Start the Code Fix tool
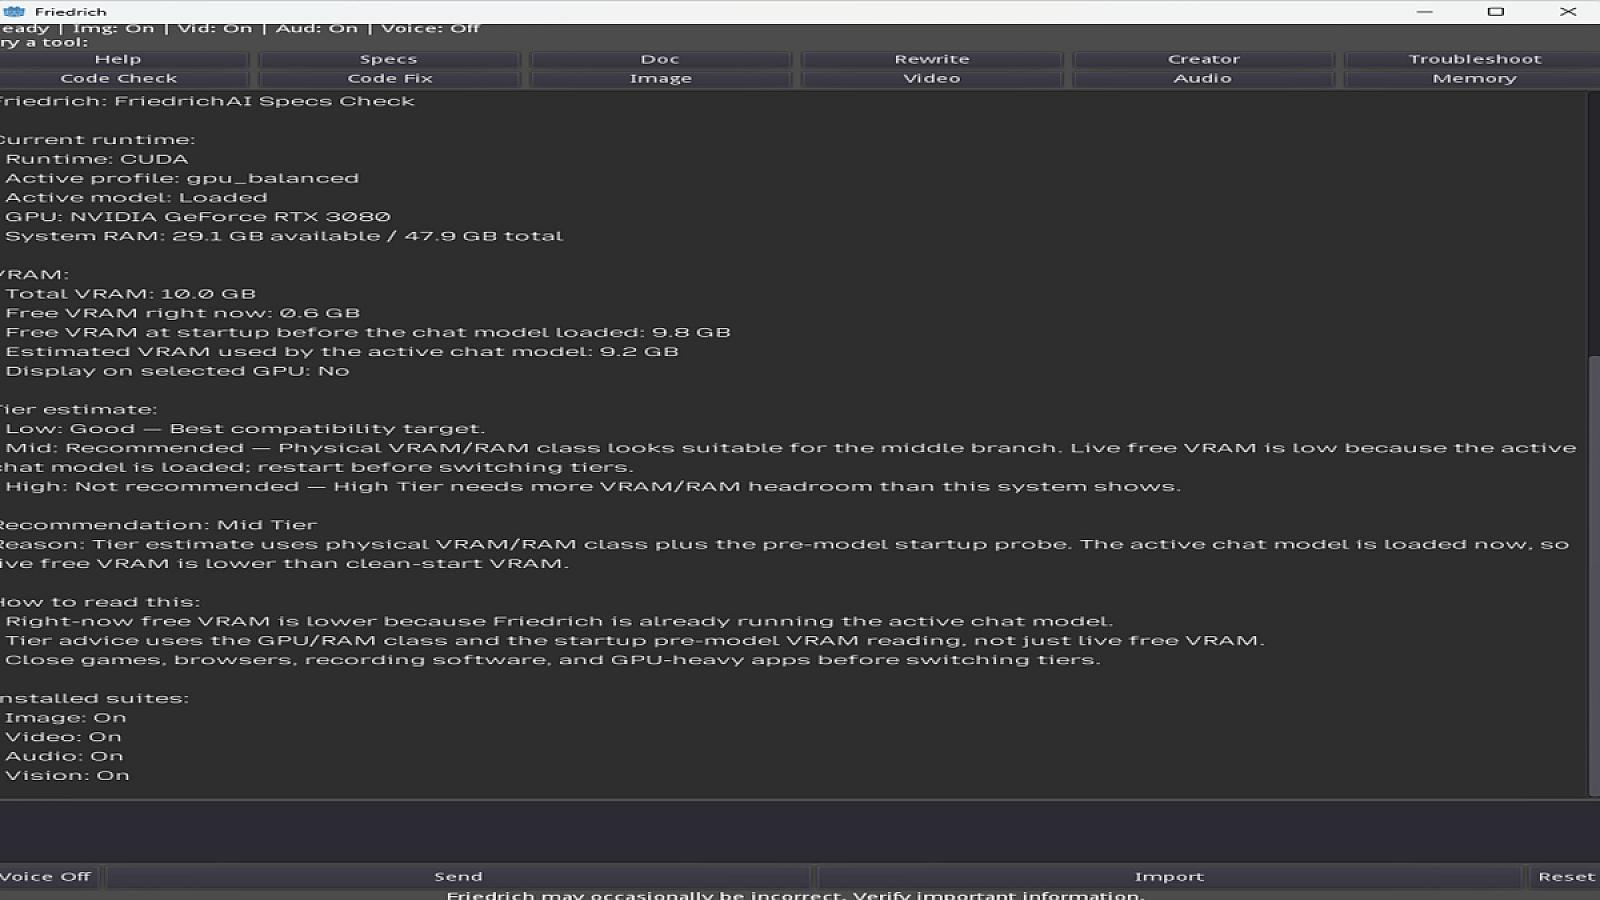The height and width of the screenshot is (900, 1600). click(389, 78)
